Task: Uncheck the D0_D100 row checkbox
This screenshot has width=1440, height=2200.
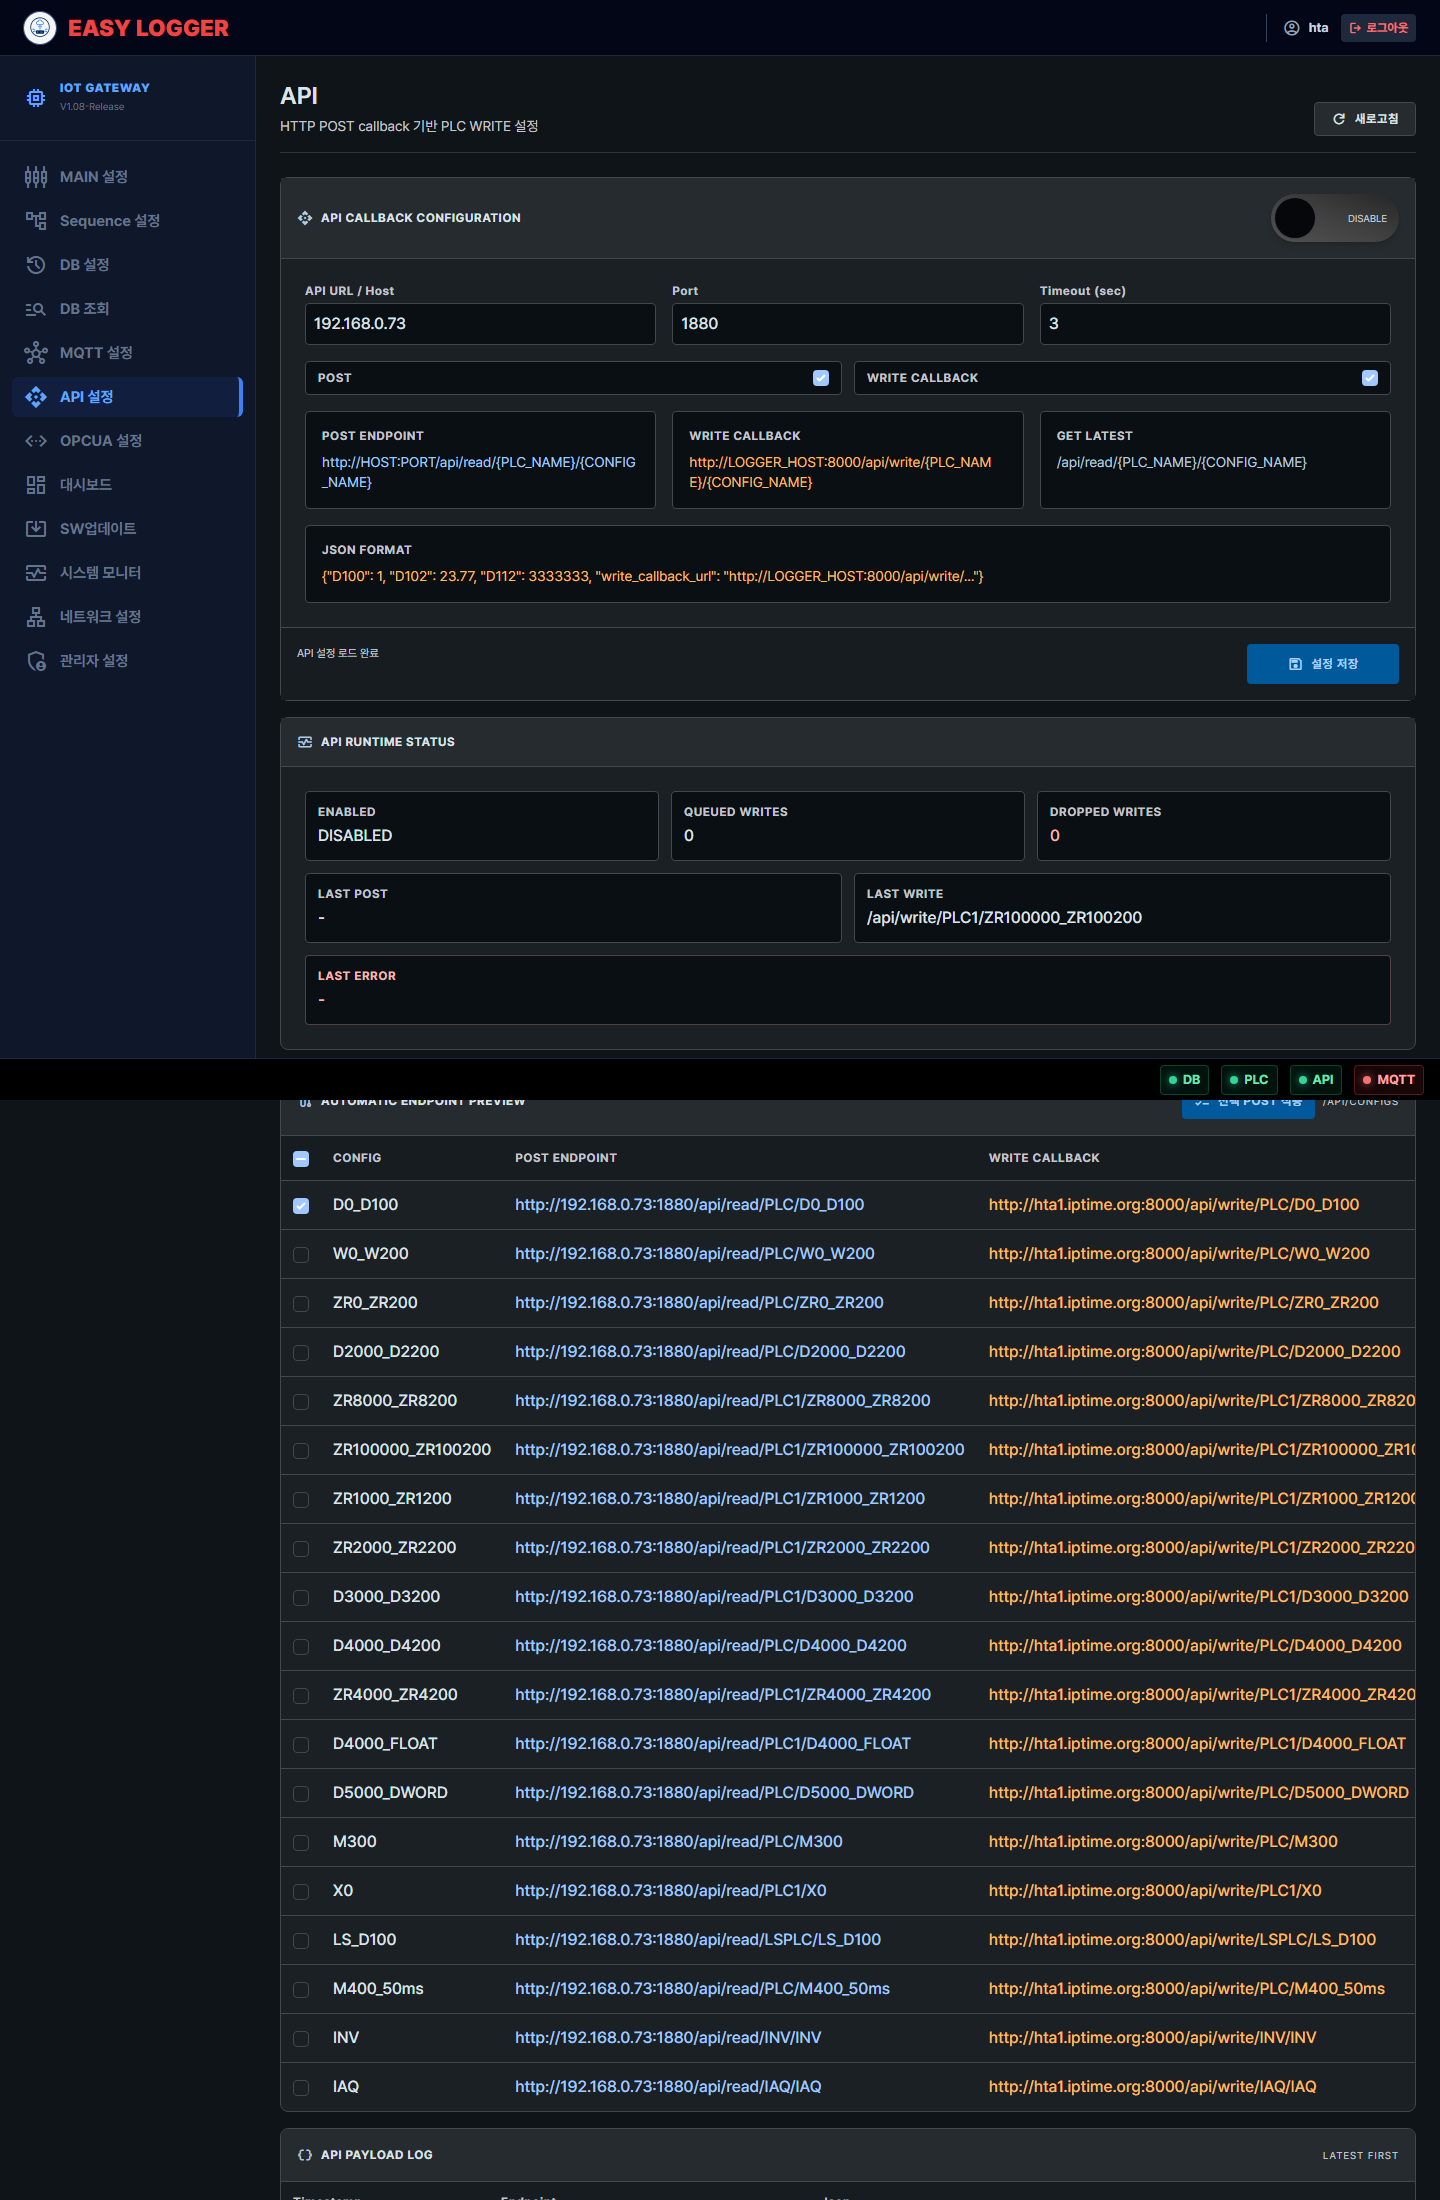Action: point(301,1206)
